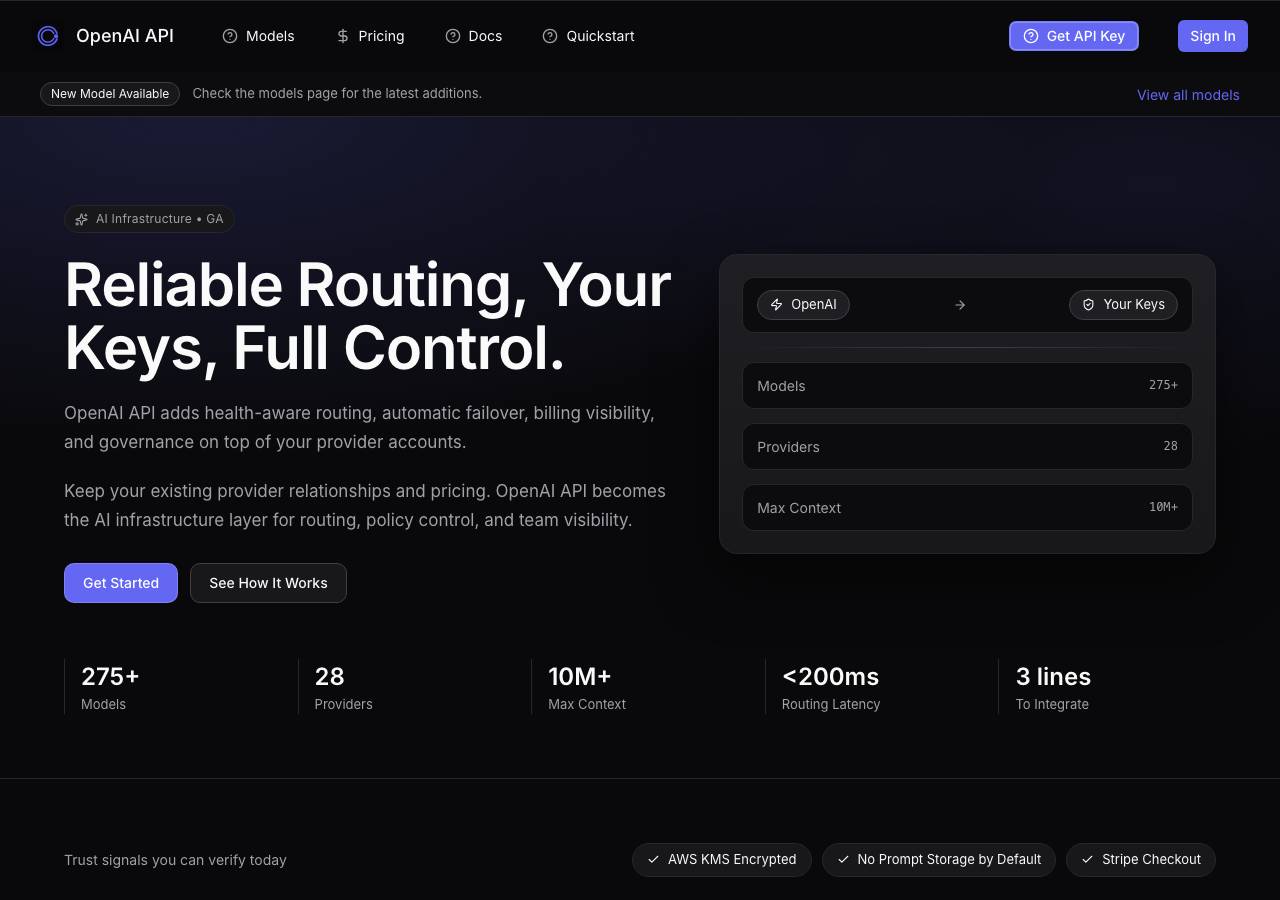Select the Your Keys chip
Image resolution: width=1280 pixels, height=900 pixels.
click(x=1123, y=305)
